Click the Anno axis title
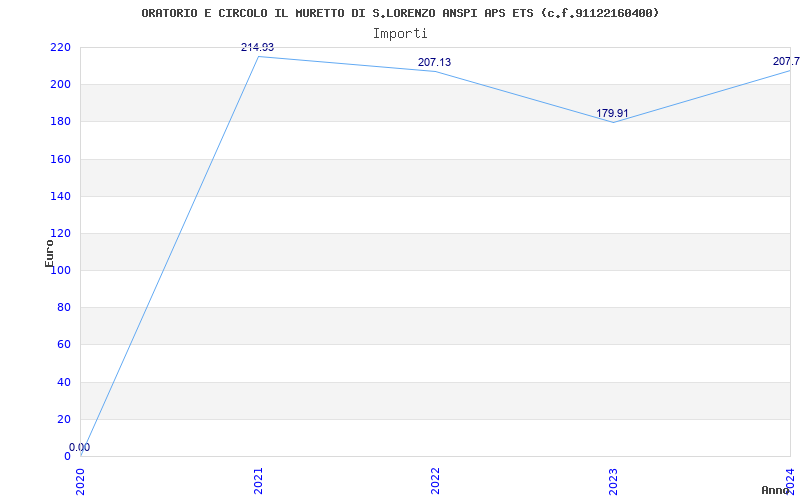Image resolution: width=800 pixels, height=500 pixels. coord(775,490)
